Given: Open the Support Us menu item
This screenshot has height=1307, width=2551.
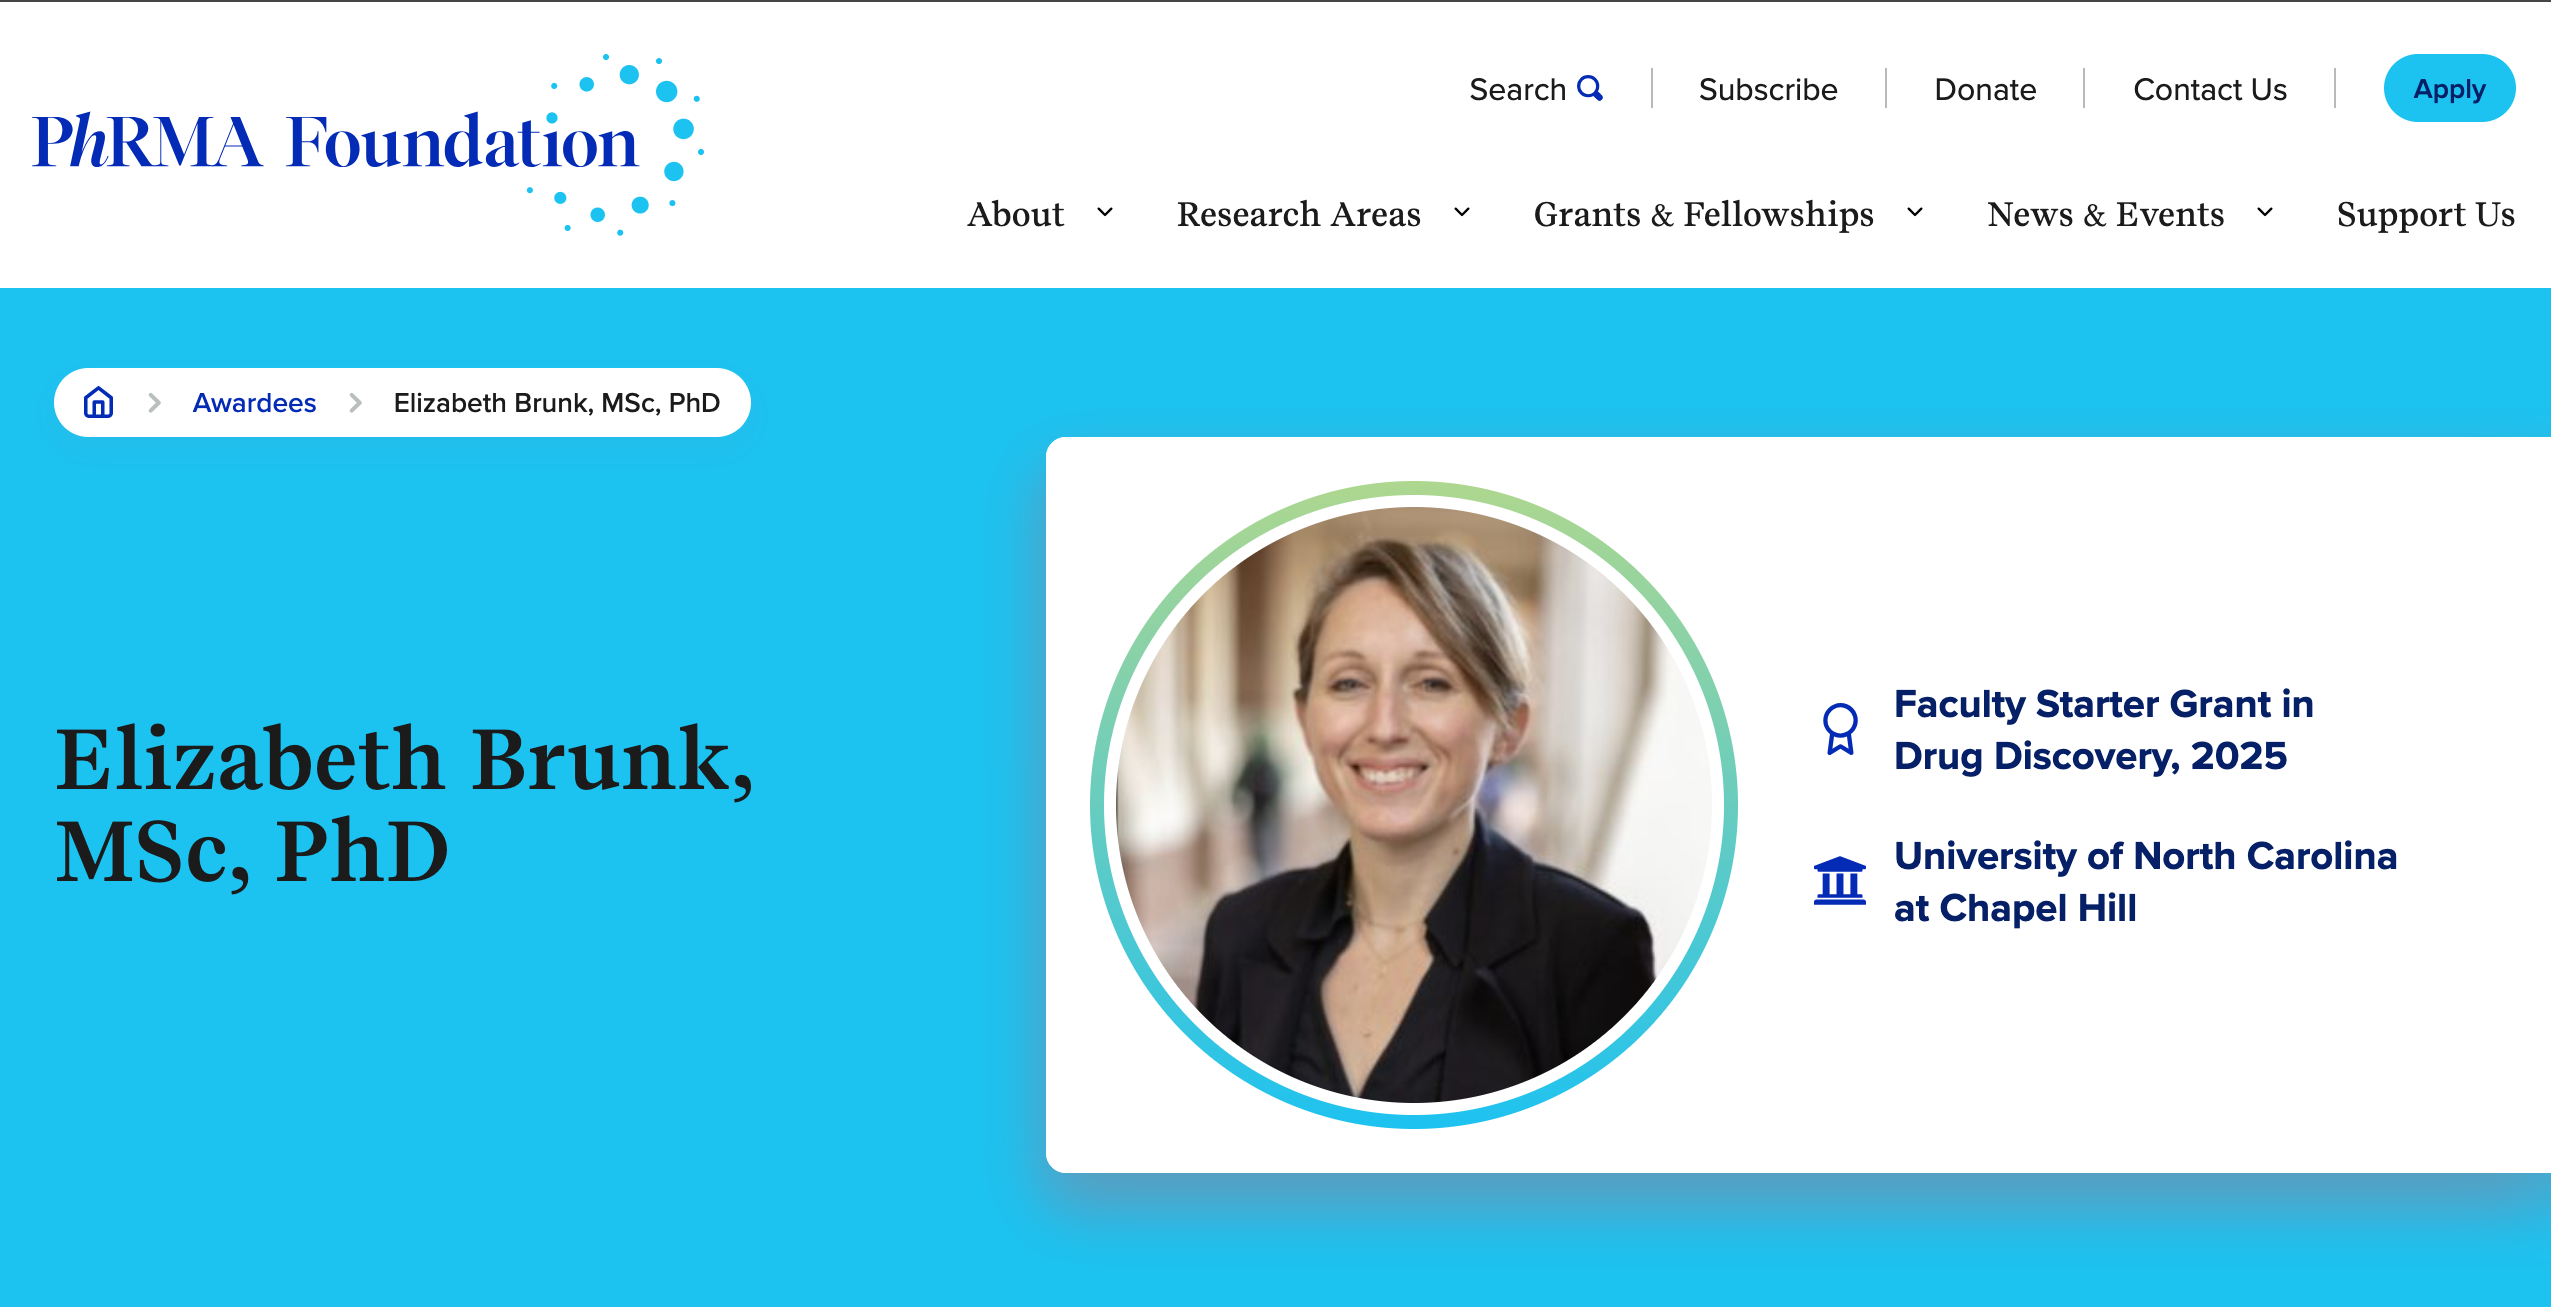Looking at the screenshot, I should coord(2425,214).
